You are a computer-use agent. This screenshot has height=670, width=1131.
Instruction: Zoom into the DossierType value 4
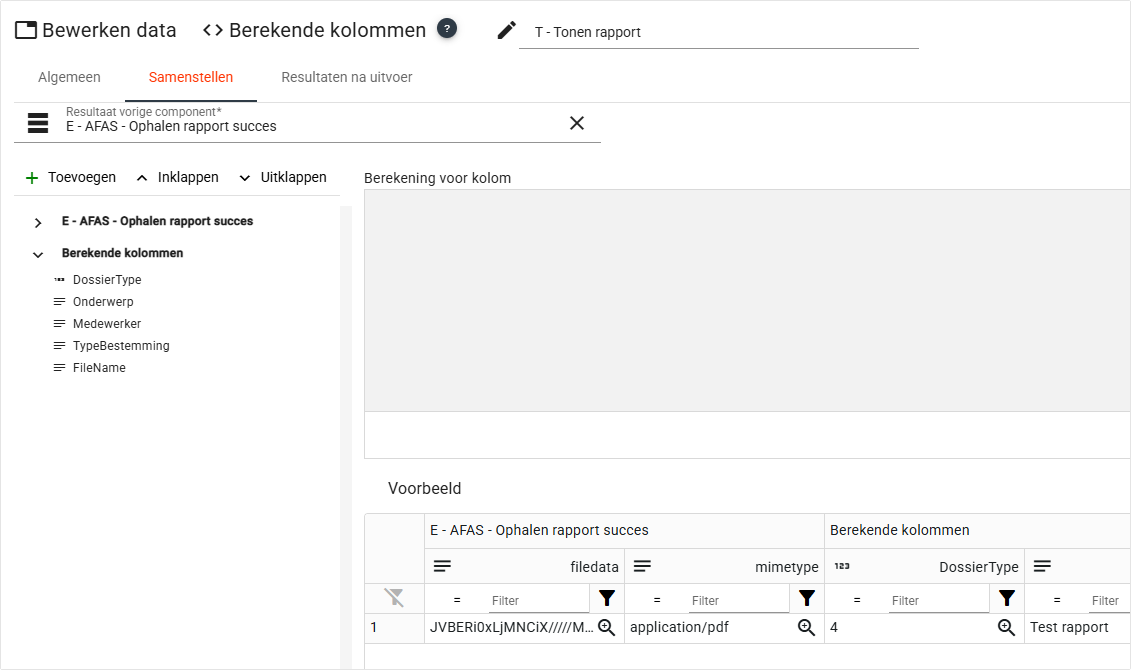[x=1006, y=627]
